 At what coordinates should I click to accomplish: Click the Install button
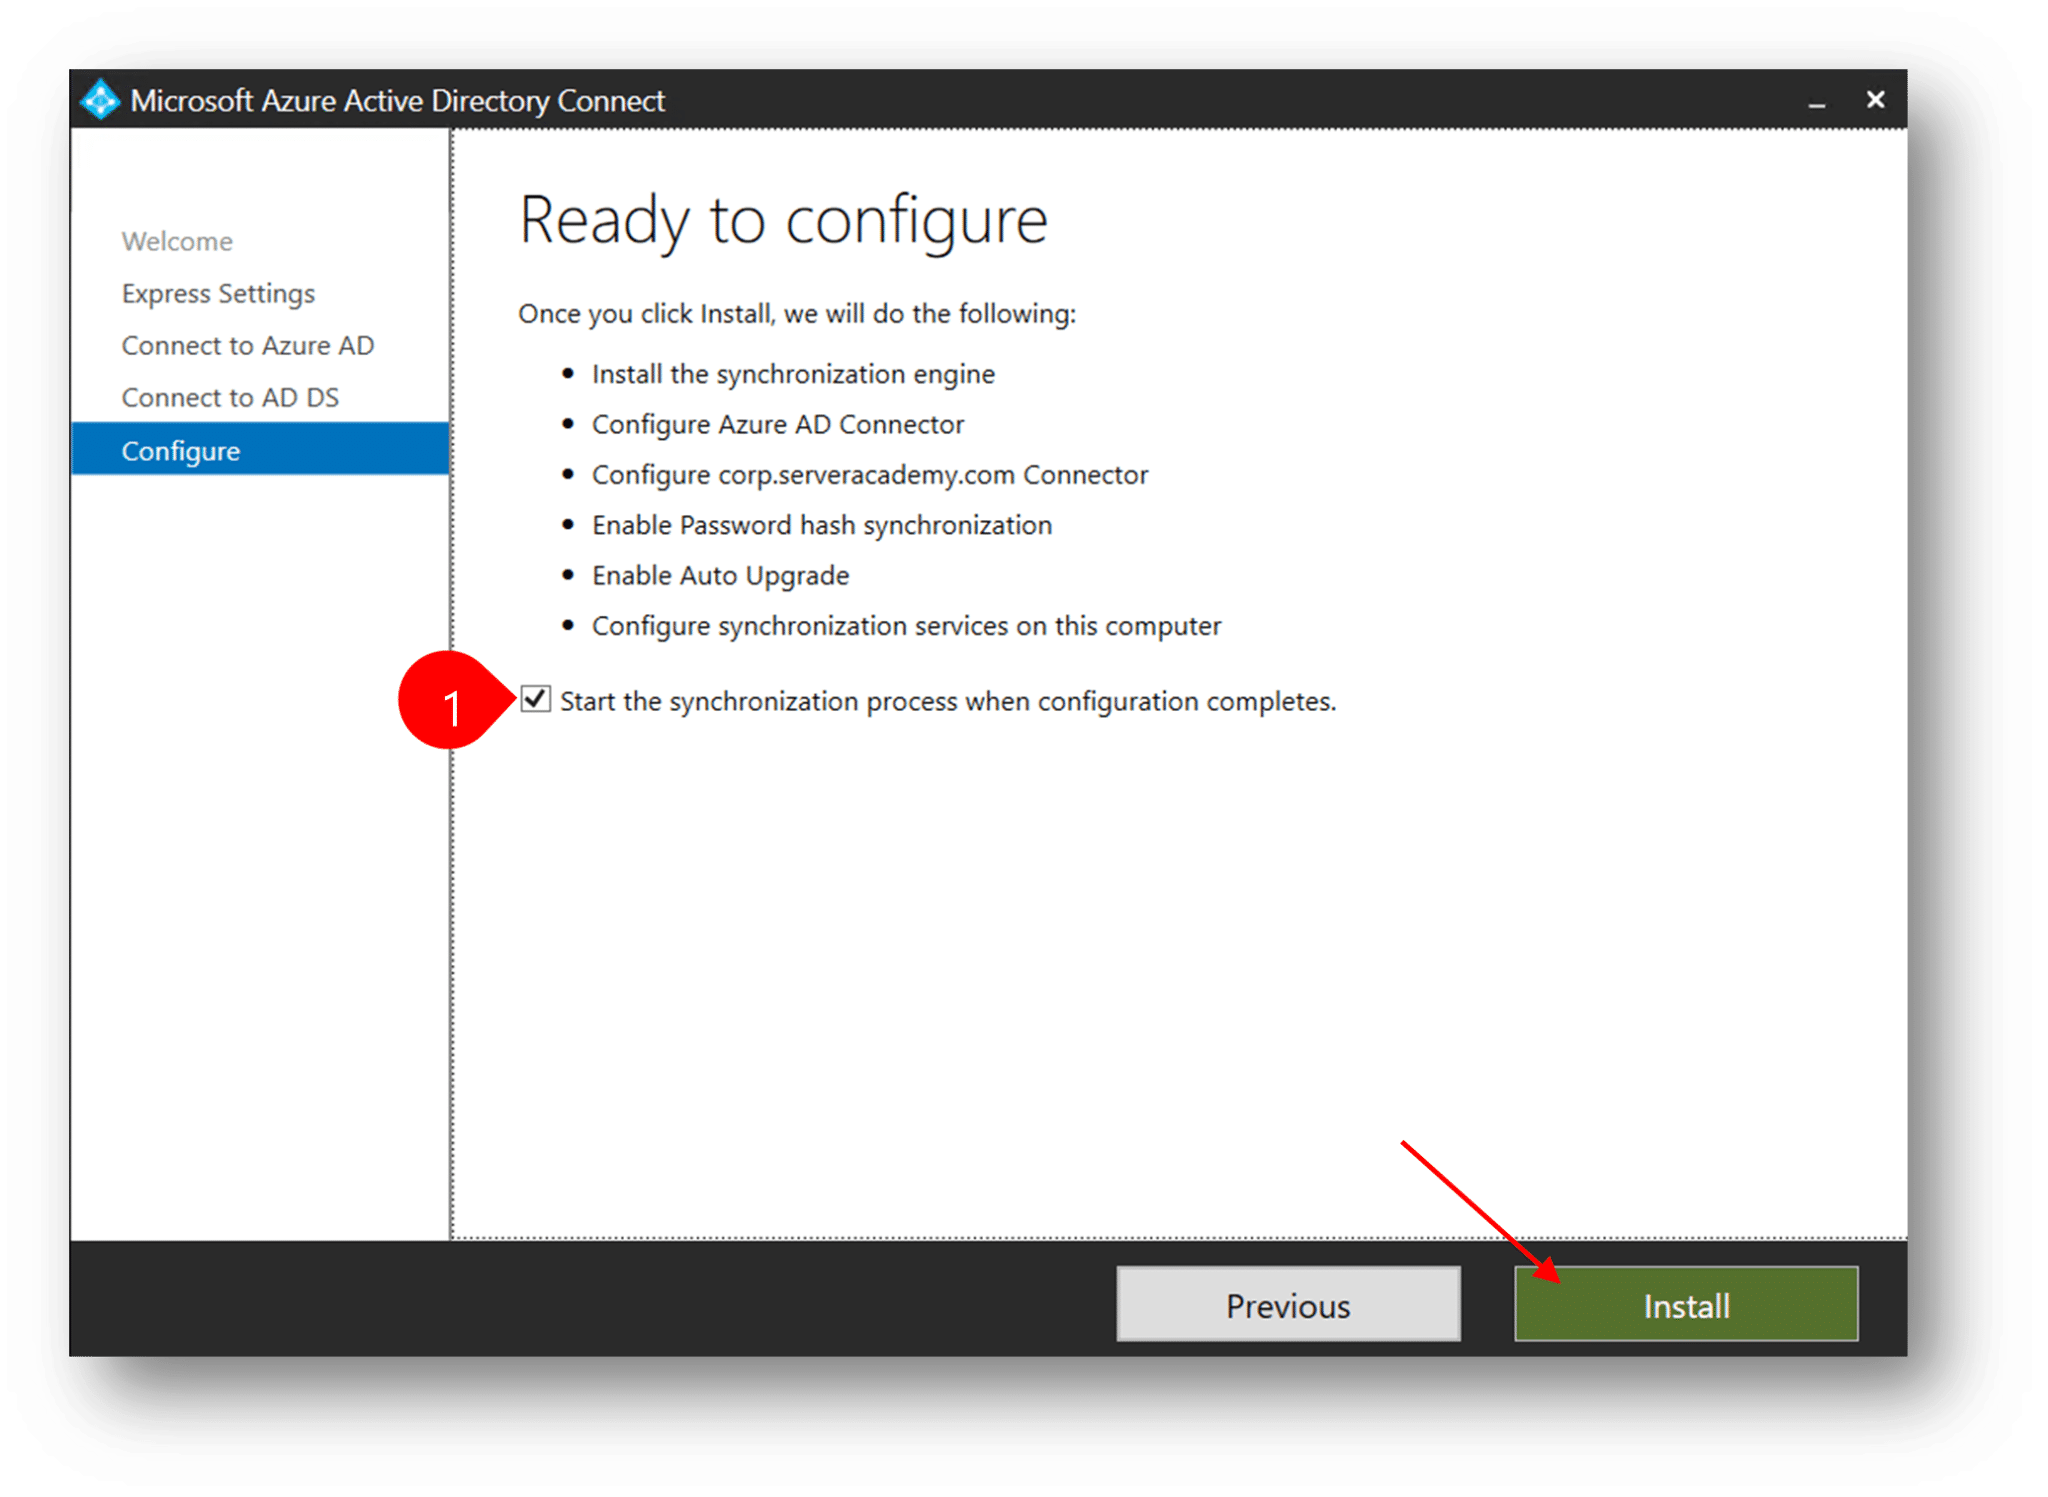click(1685, 1303)
